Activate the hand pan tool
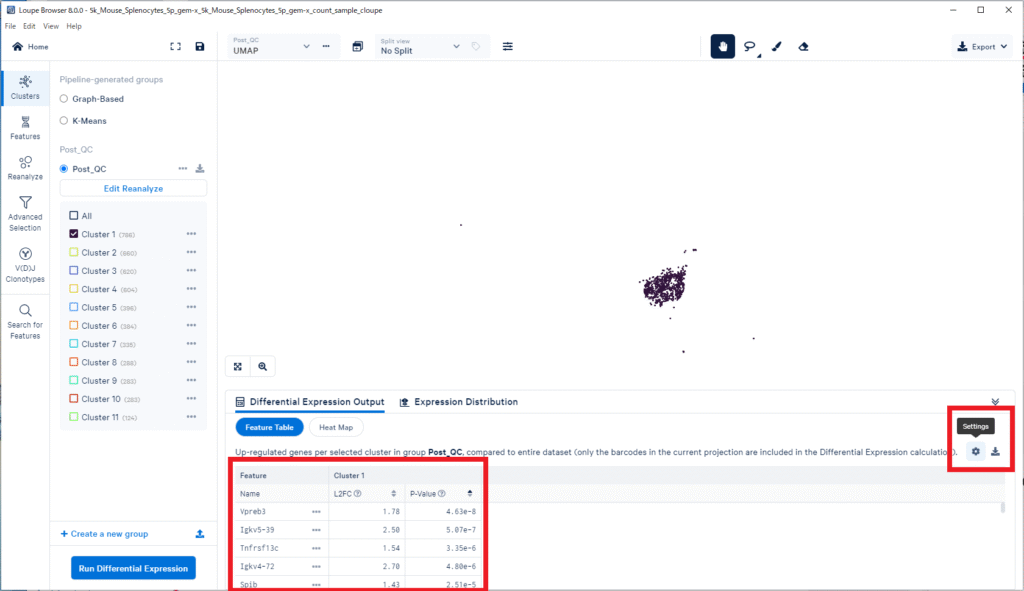 [x=722, y=46]
